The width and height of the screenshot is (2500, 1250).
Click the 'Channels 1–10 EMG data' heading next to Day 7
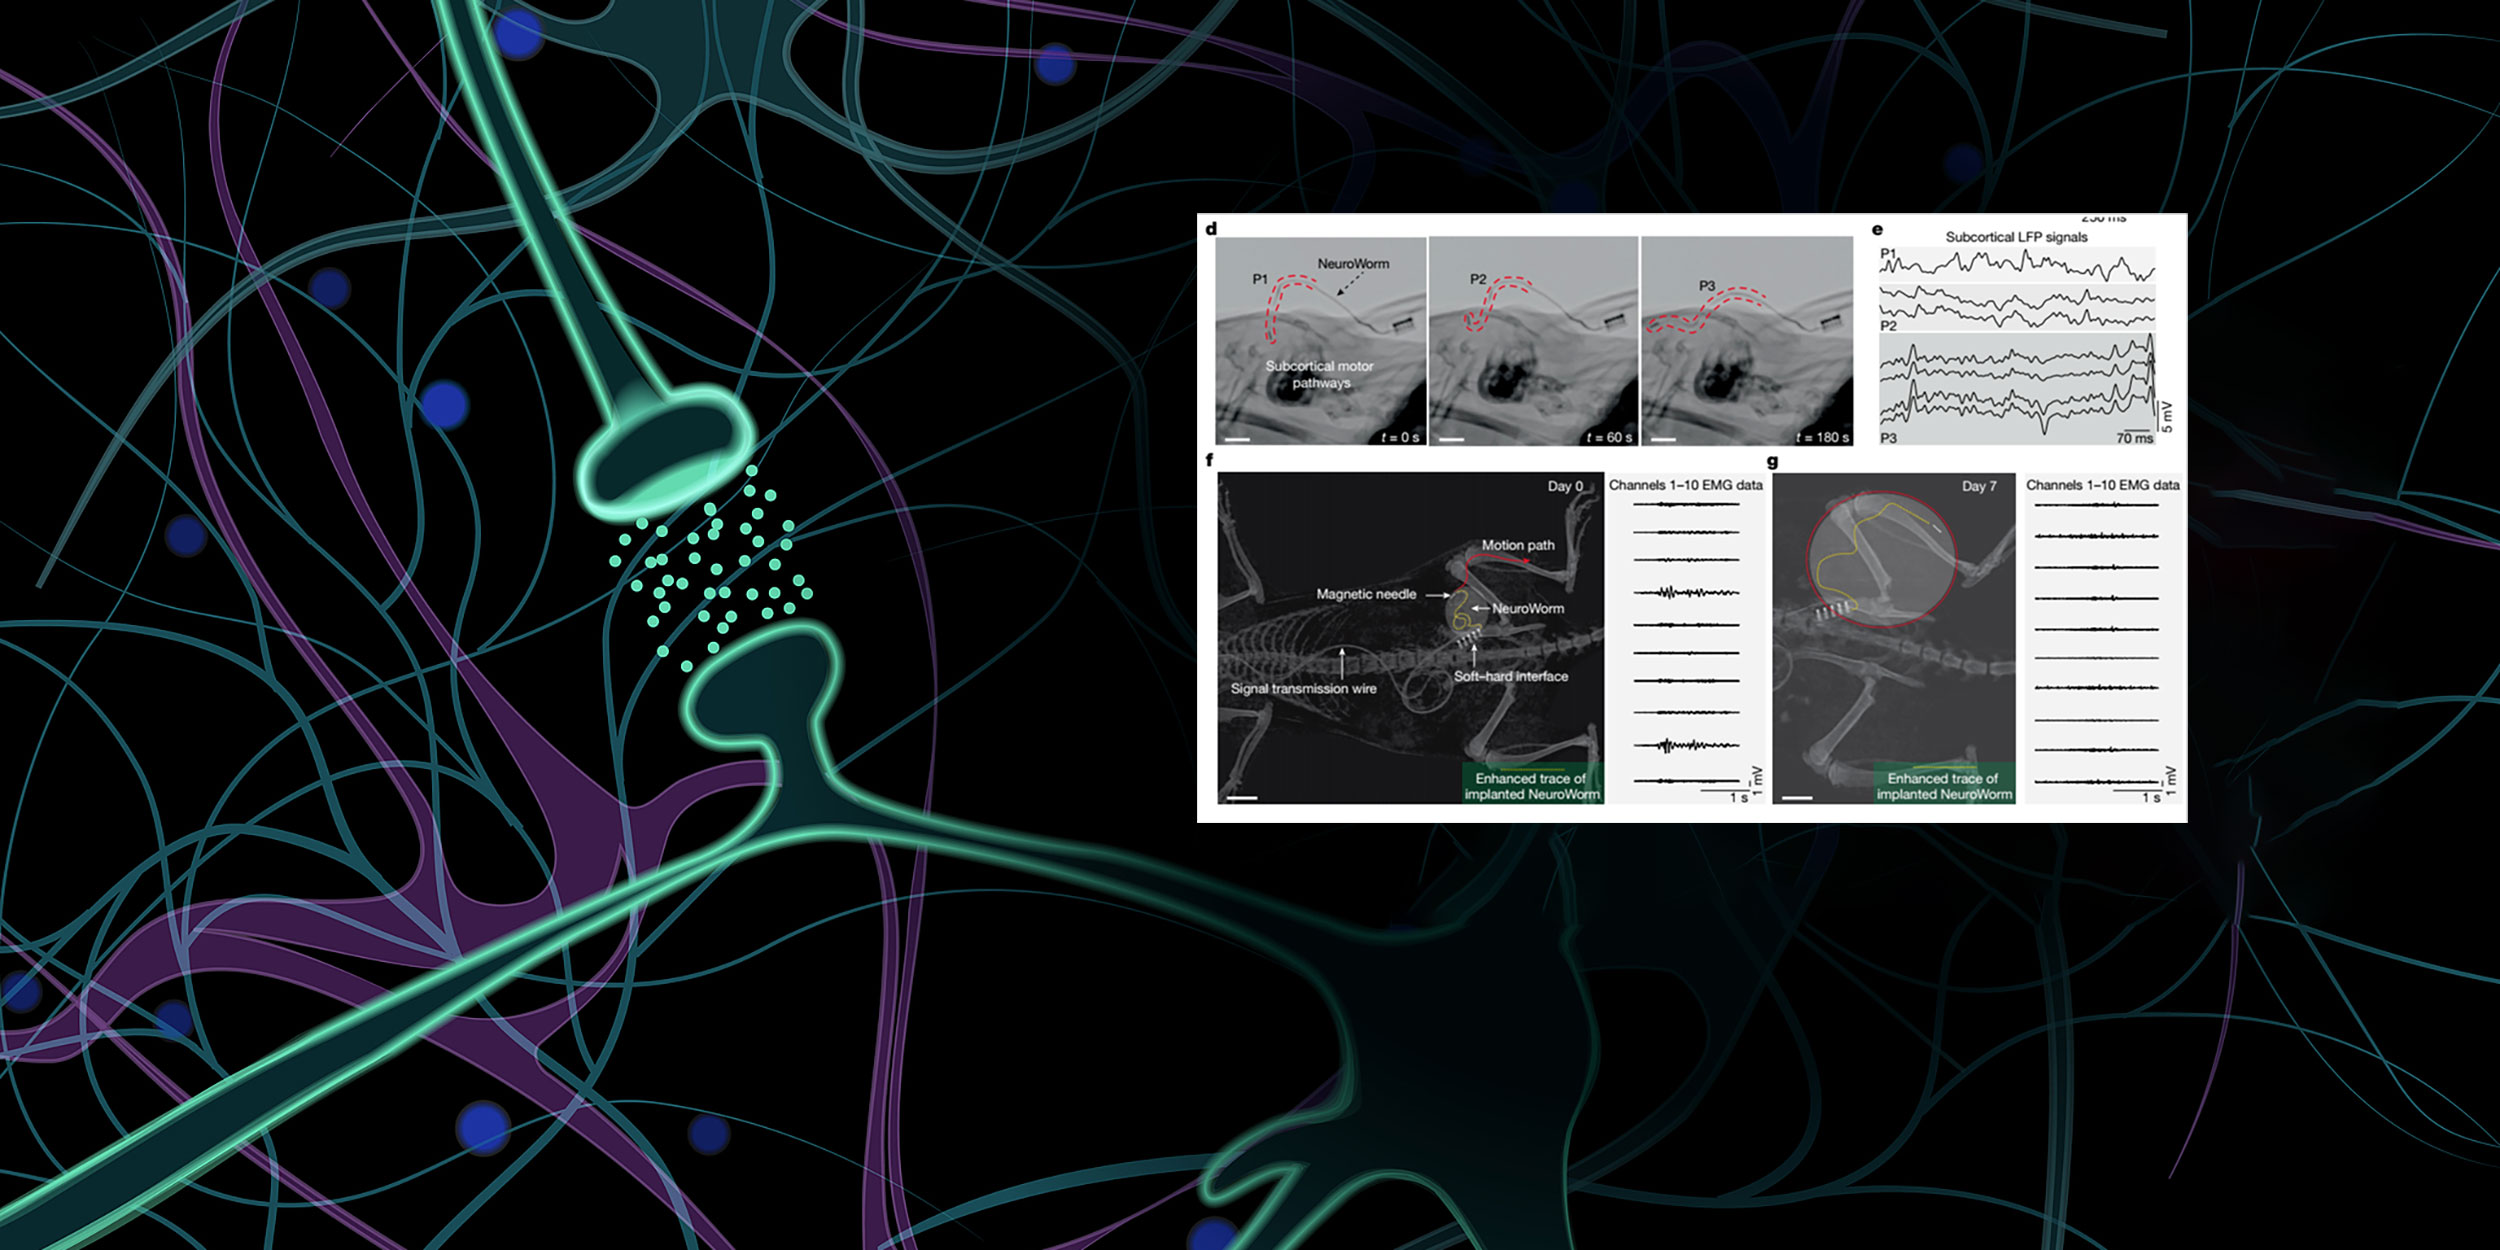2102,485
